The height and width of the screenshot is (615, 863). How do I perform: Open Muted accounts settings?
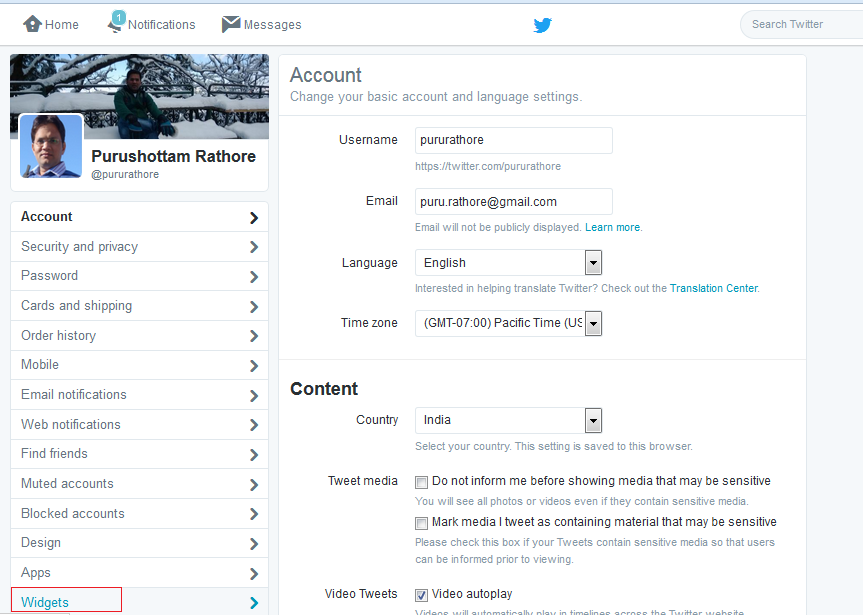coord(66,483)
